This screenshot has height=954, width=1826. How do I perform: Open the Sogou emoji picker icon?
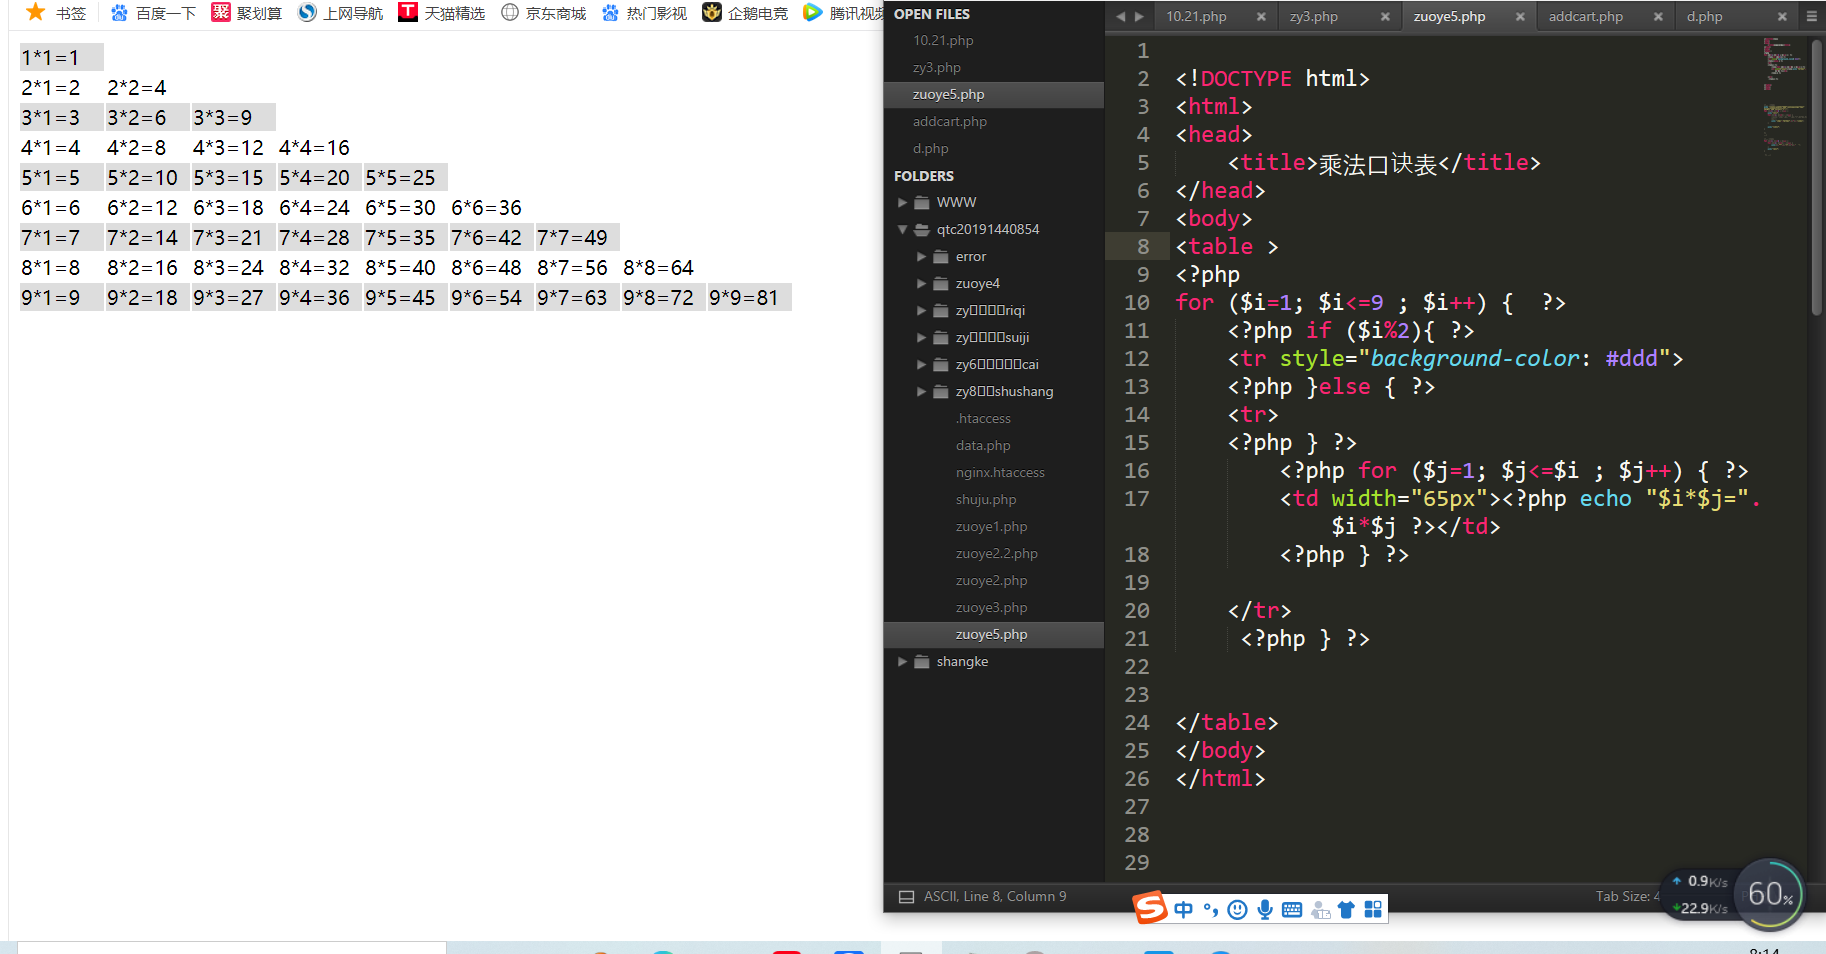click(1237, 909)
